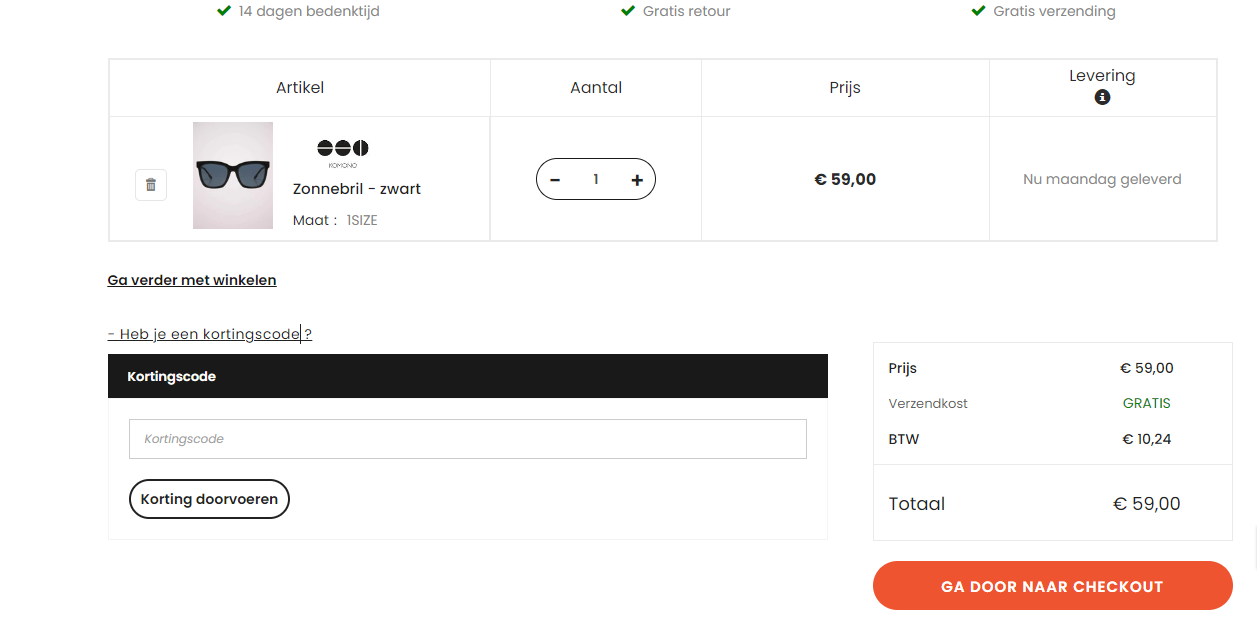Viewport: 1257px width, 618px height.
Task: Remove item with the trash icon
Action: [151, 185]
